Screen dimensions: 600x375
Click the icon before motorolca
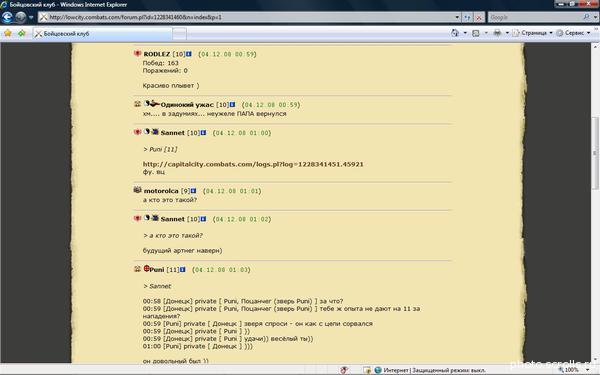point(138,190)
